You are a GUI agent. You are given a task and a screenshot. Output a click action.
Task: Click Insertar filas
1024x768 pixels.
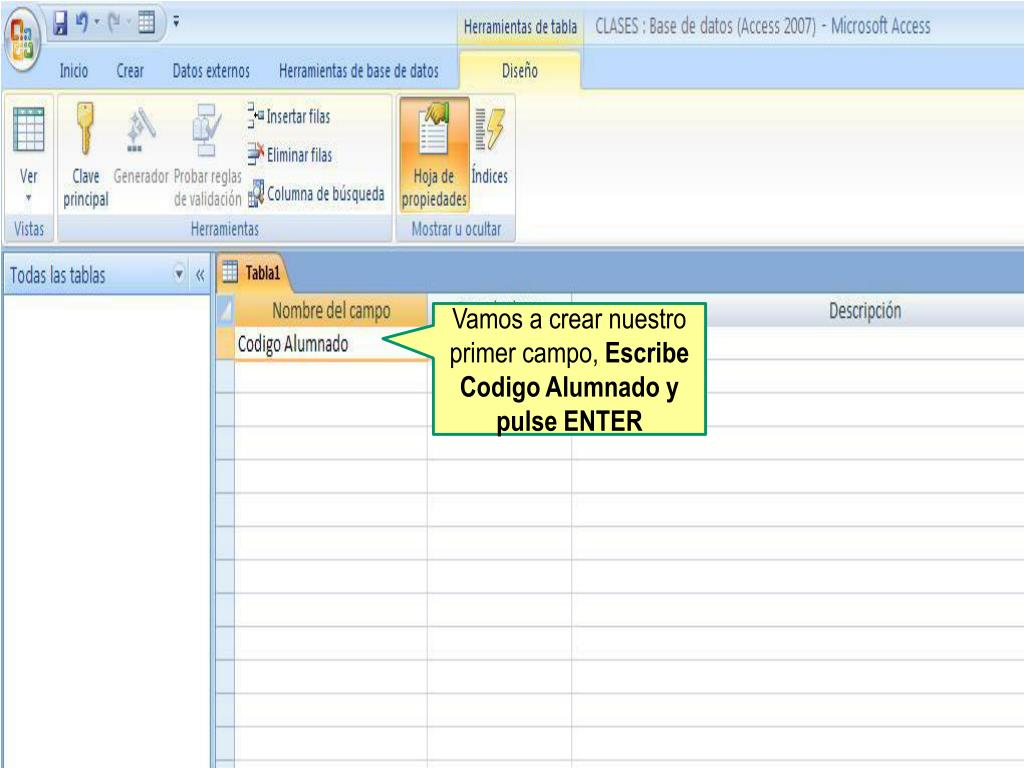(x=289, y=116)
